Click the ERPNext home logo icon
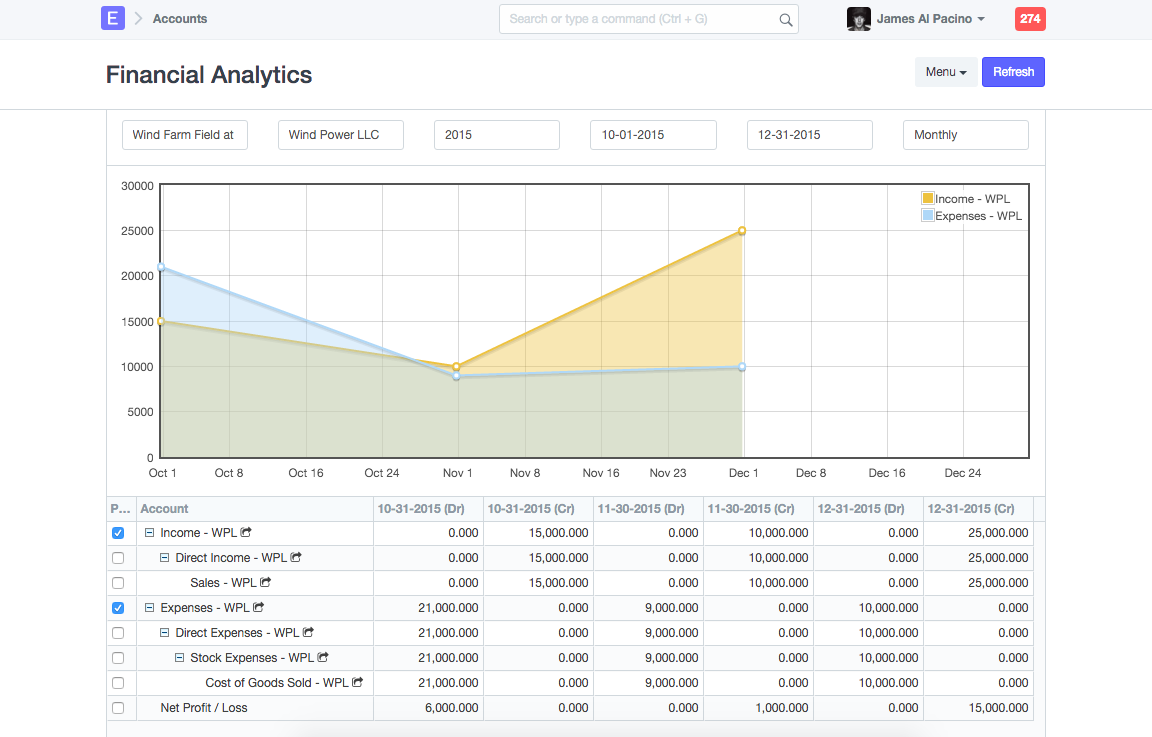This screenshot has height=737, width=1152. (x=113, y=18)
